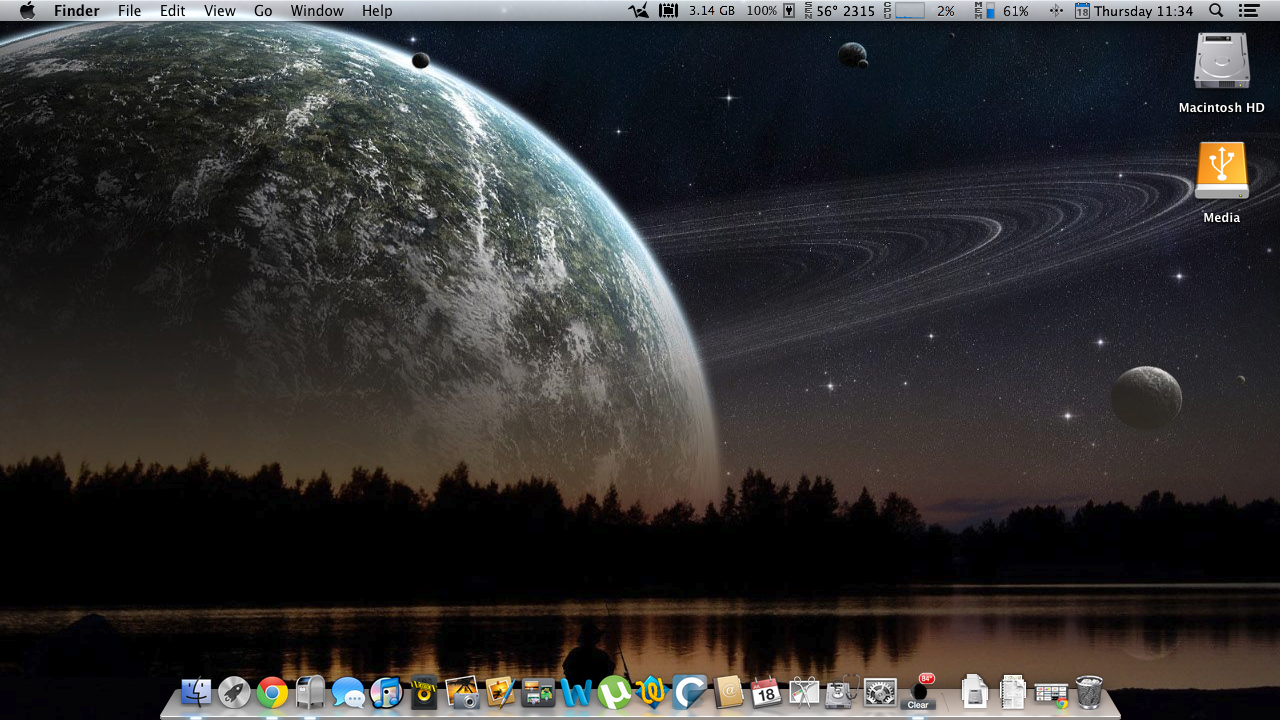Open System Preferences gear in Dock

click(880, 692)
